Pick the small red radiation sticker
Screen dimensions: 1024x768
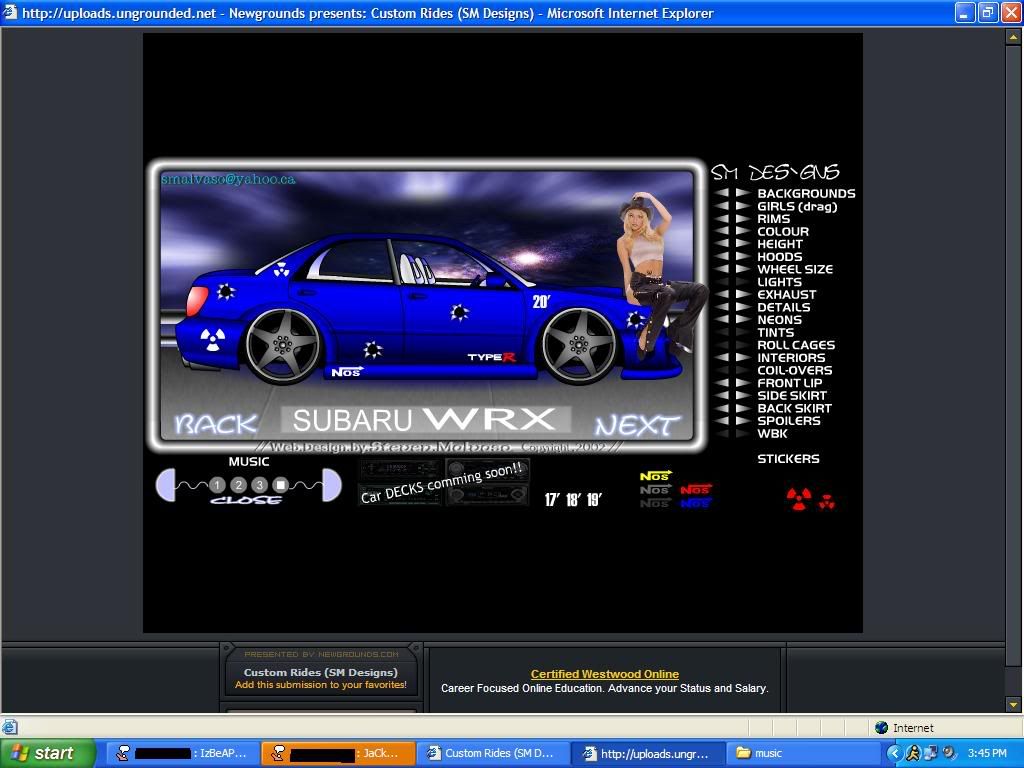point(827,502)
